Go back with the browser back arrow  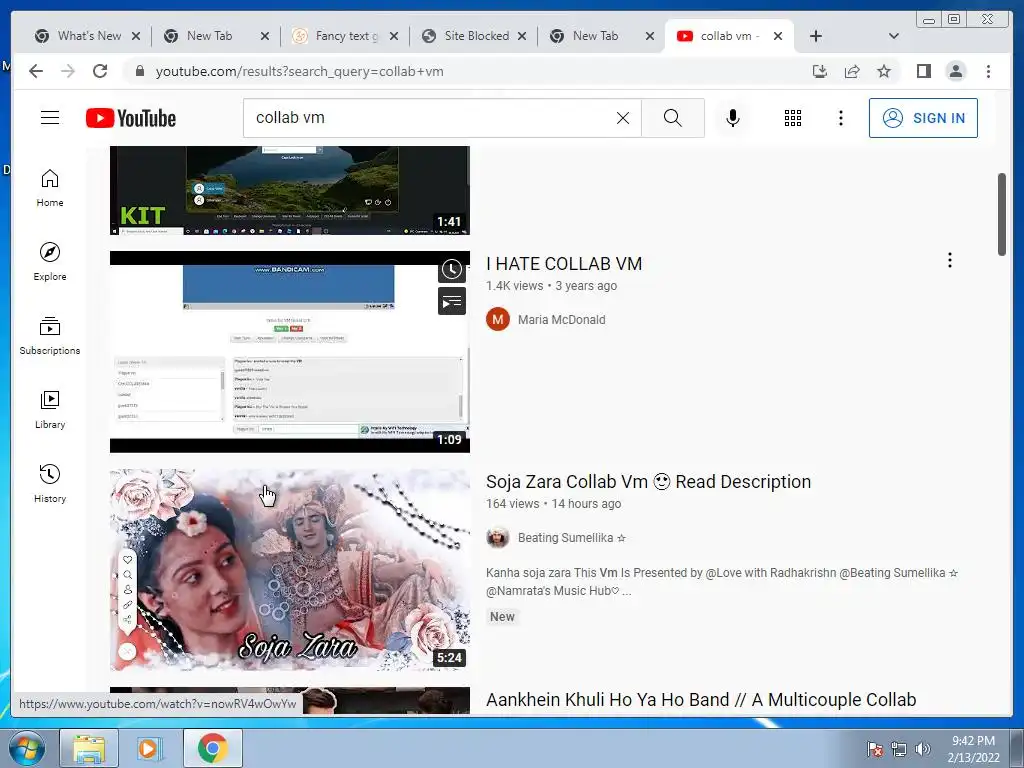pyautogui.click(x=36, y=71)
